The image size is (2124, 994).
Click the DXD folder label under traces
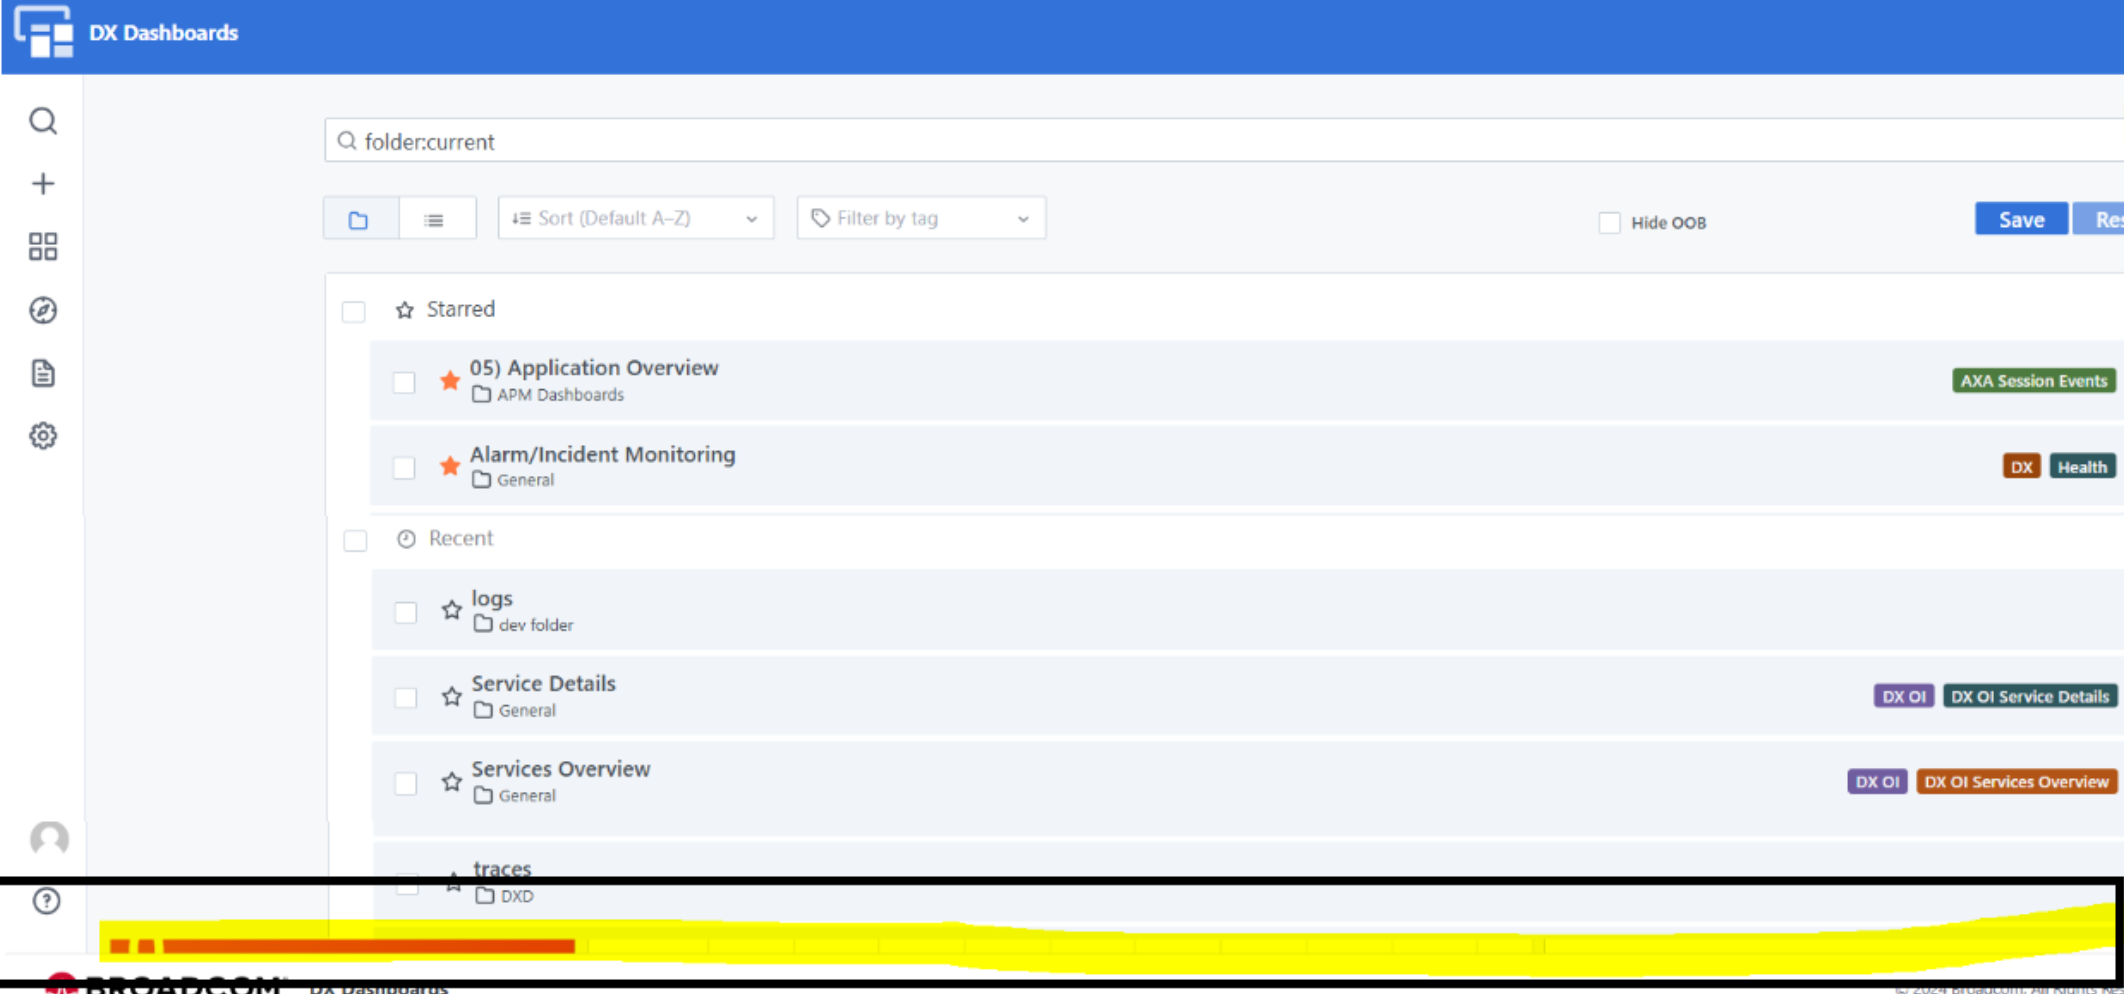pyautogui.click(x=516, y=896)
